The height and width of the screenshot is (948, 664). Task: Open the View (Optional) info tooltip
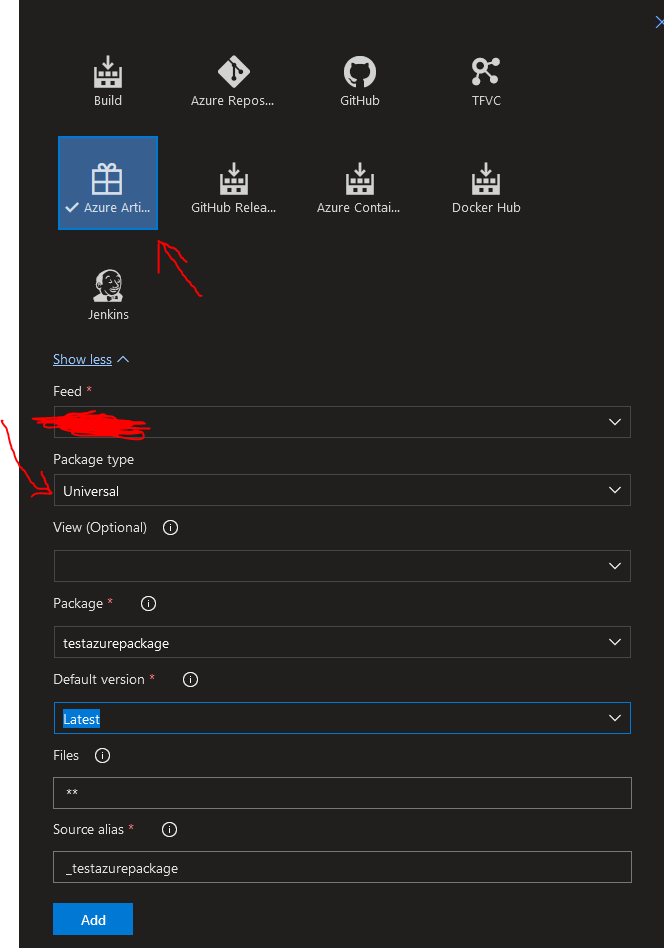[170, 527]
